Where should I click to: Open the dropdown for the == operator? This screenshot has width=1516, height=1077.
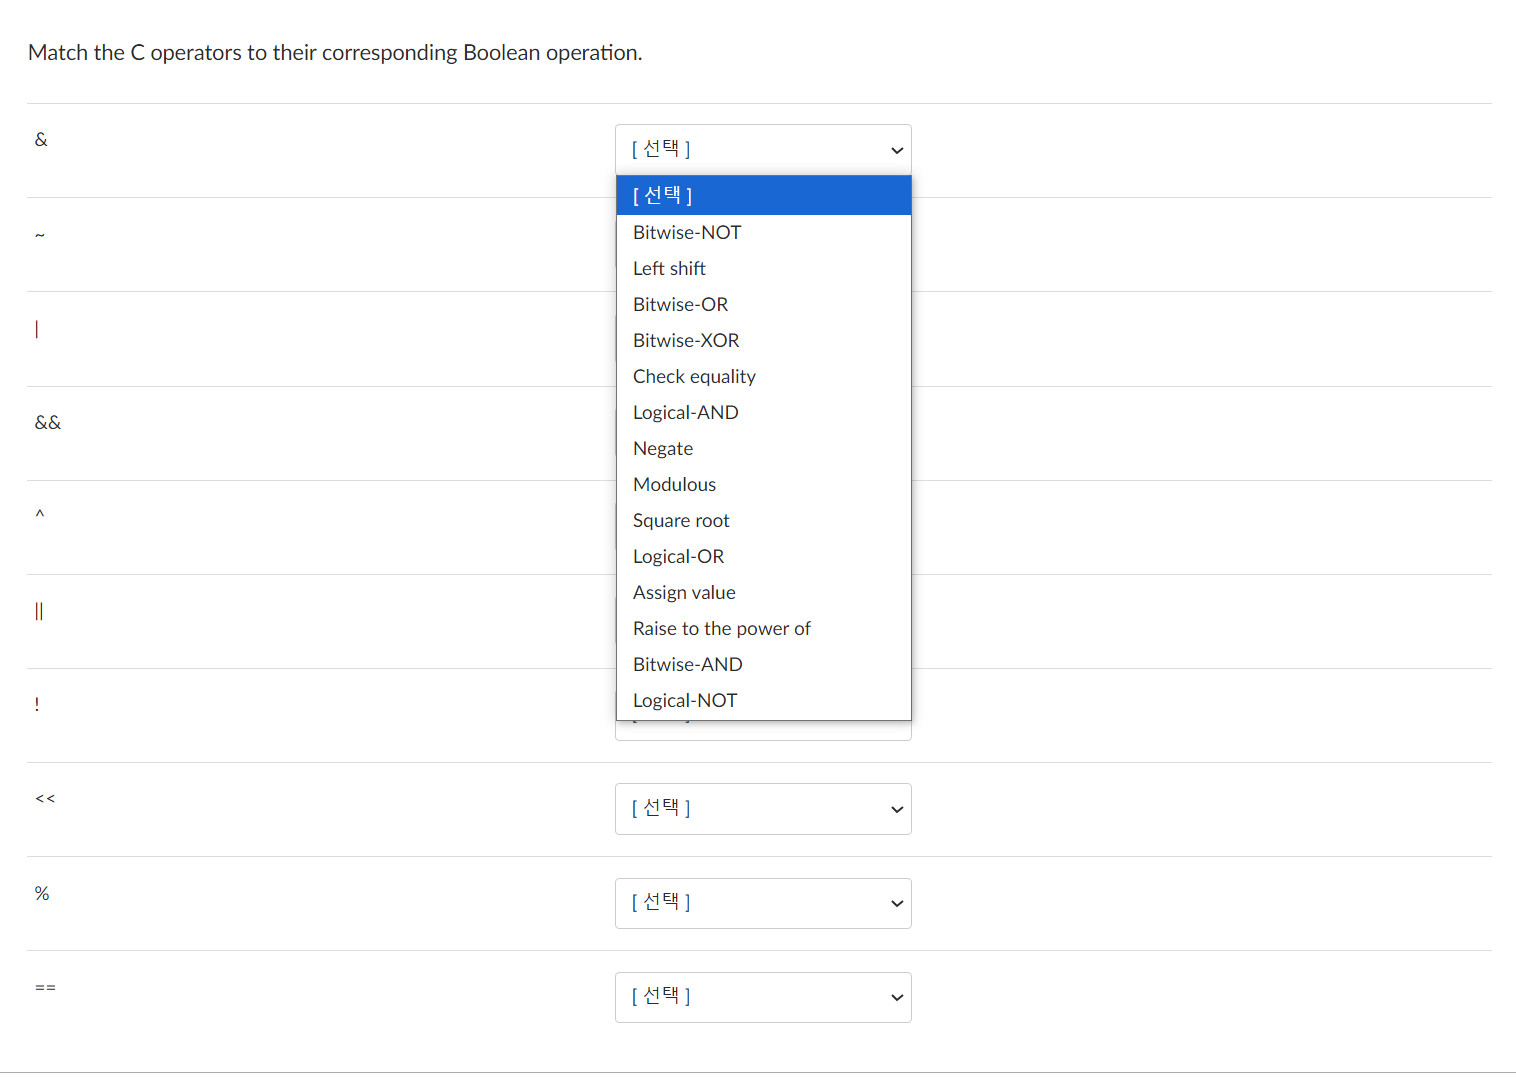(x=763, y=997)
